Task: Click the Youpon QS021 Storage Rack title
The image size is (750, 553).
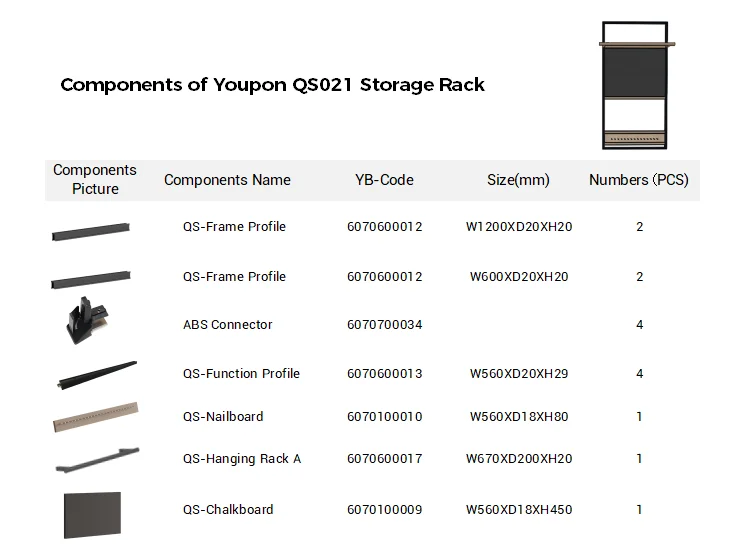Action: click(x=272, y=85)
